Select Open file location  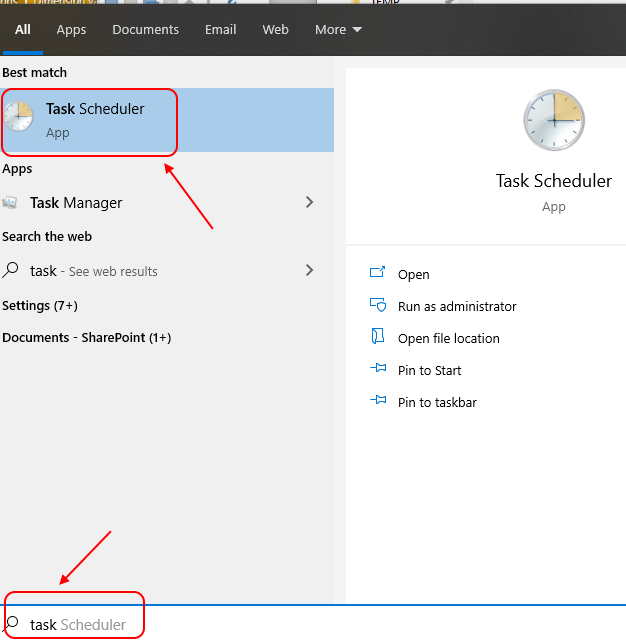448,338
